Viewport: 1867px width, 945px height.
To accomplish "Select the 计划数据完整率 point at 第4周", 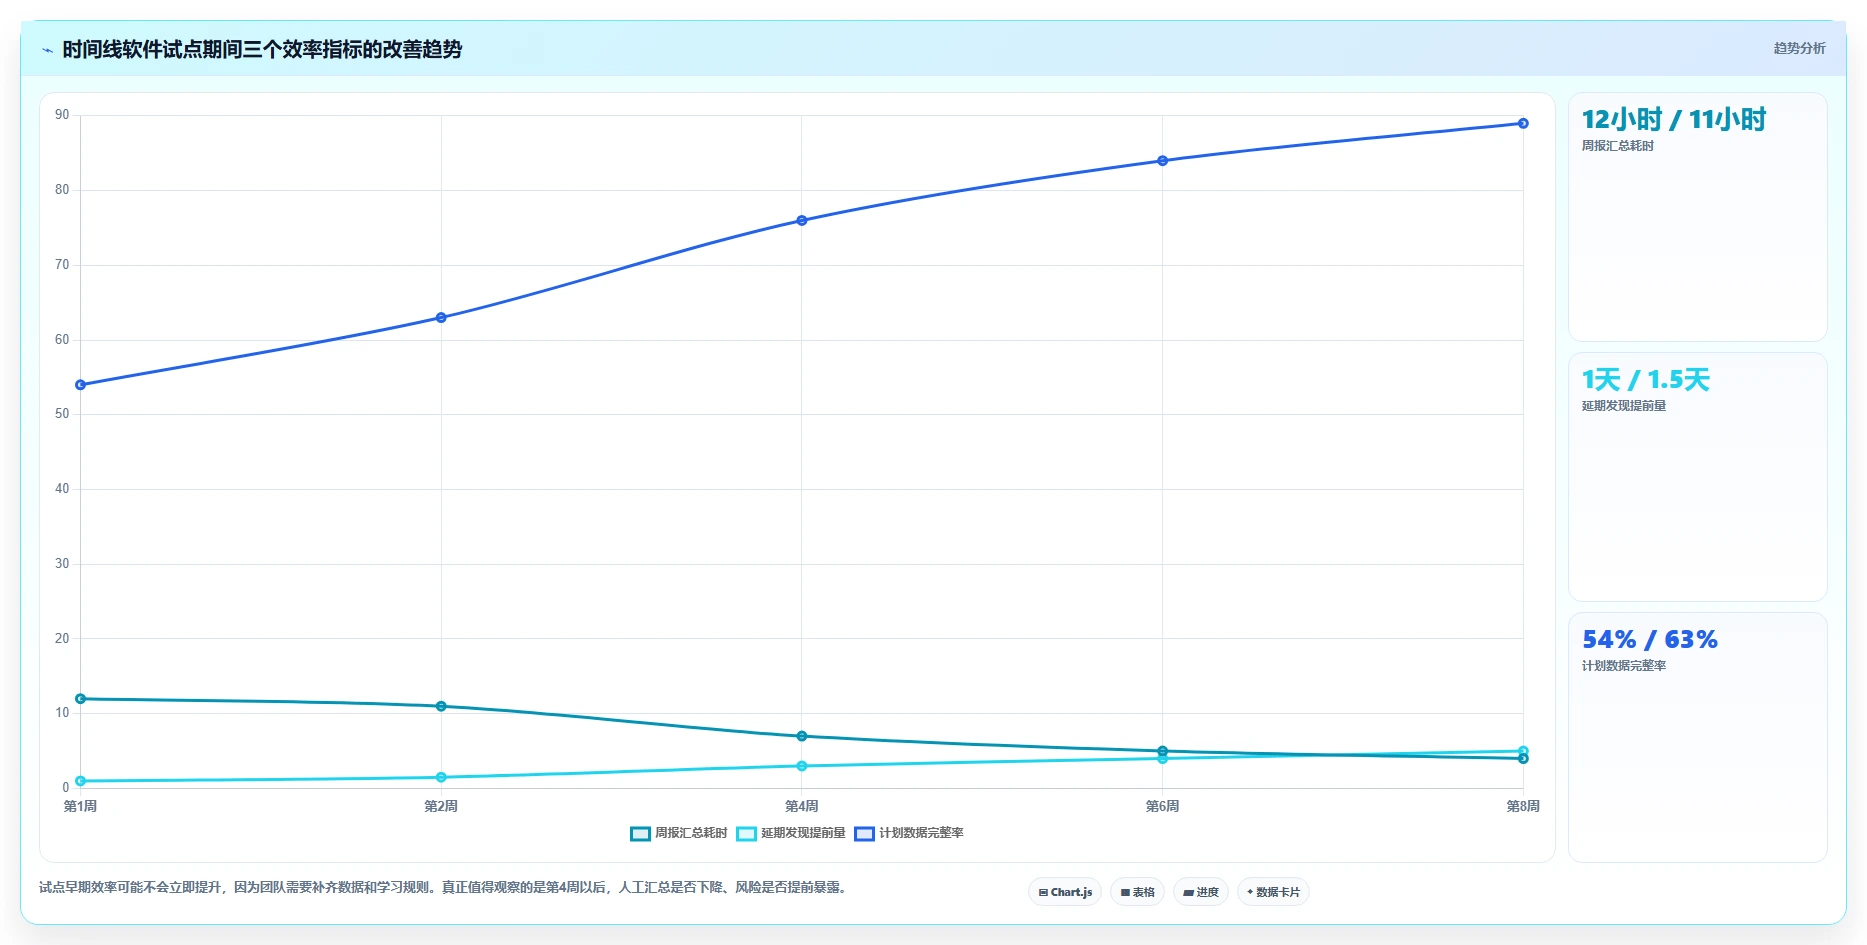I will 802,221.
